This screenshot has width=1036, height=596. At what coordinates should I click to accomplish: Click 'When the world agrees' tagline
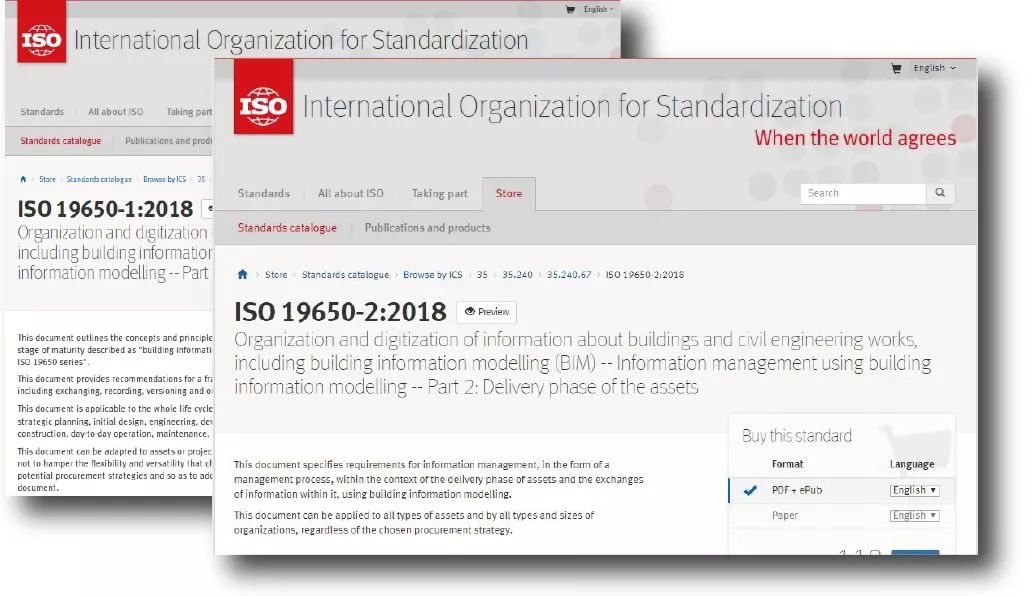pos(855,138)
